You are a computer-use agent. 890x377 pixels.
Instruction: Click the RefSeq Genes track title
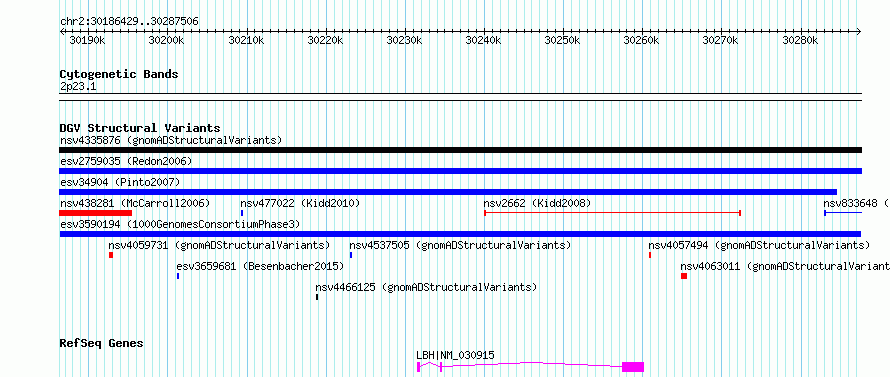click(x=101, y=344)
